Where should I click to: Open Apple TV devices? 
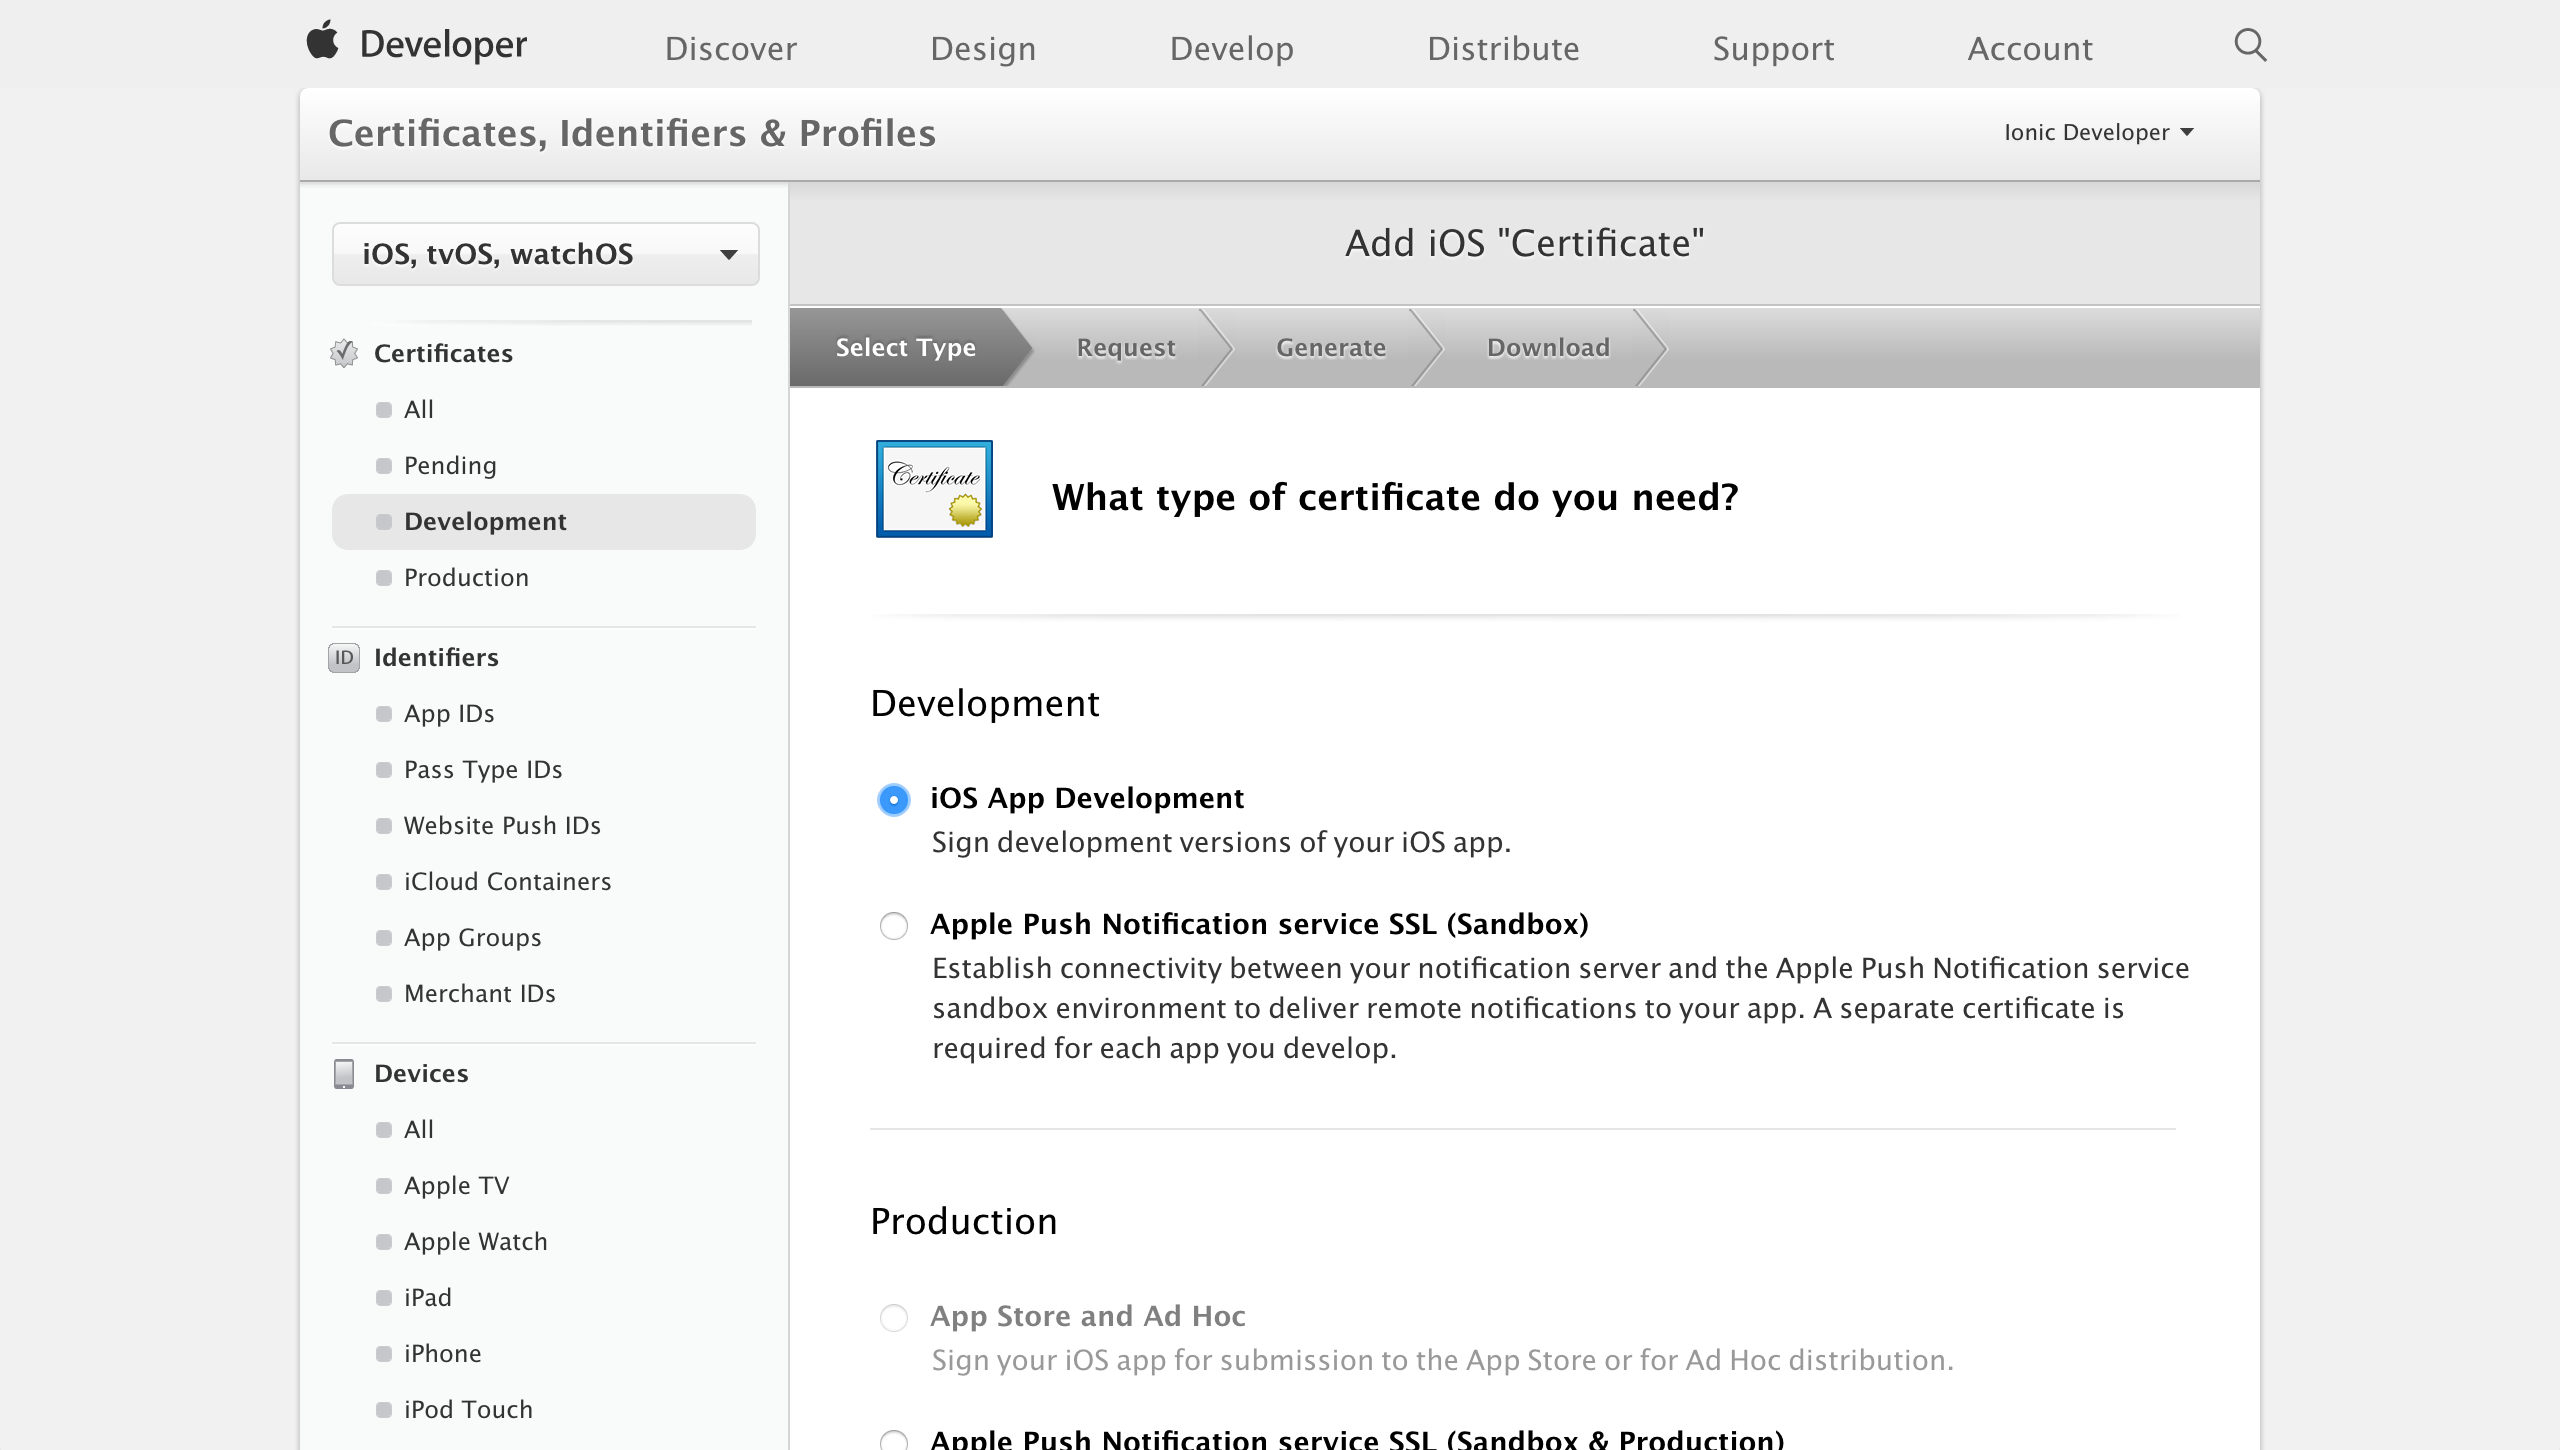pos(456,1185)
